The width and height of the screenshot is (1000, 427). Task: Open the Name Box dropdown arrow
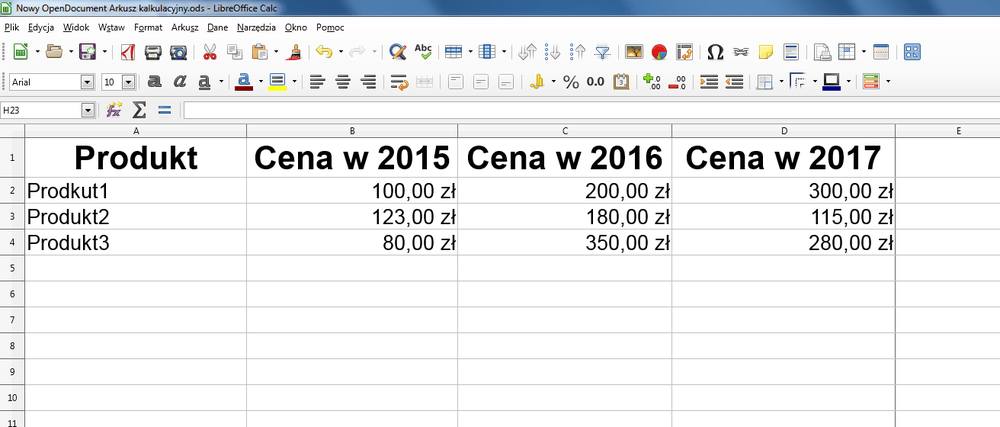click(87, 110)
